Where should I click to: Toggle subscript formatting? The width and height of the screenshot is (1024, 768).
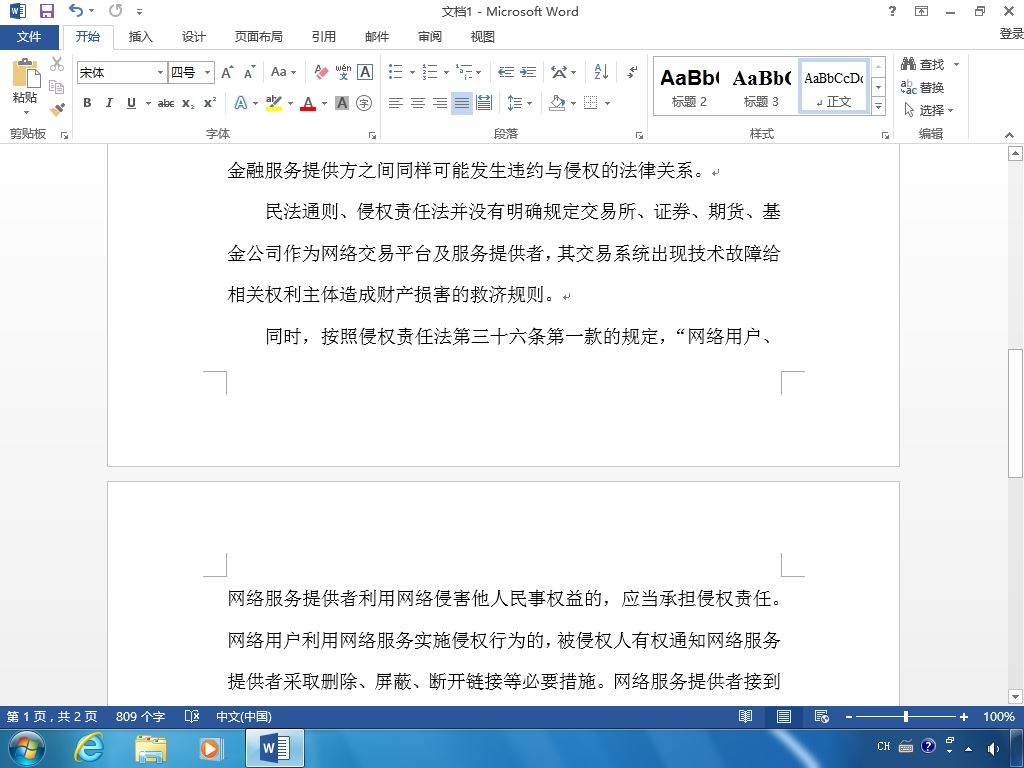coord(188,103)
